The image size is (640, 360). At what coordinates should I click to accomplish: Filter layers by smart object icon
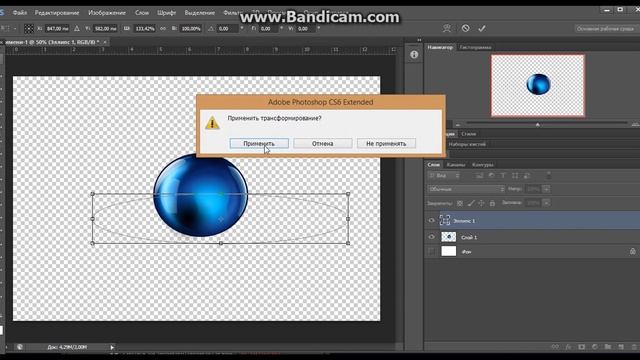pyautogui.click(x=527, y=176)
